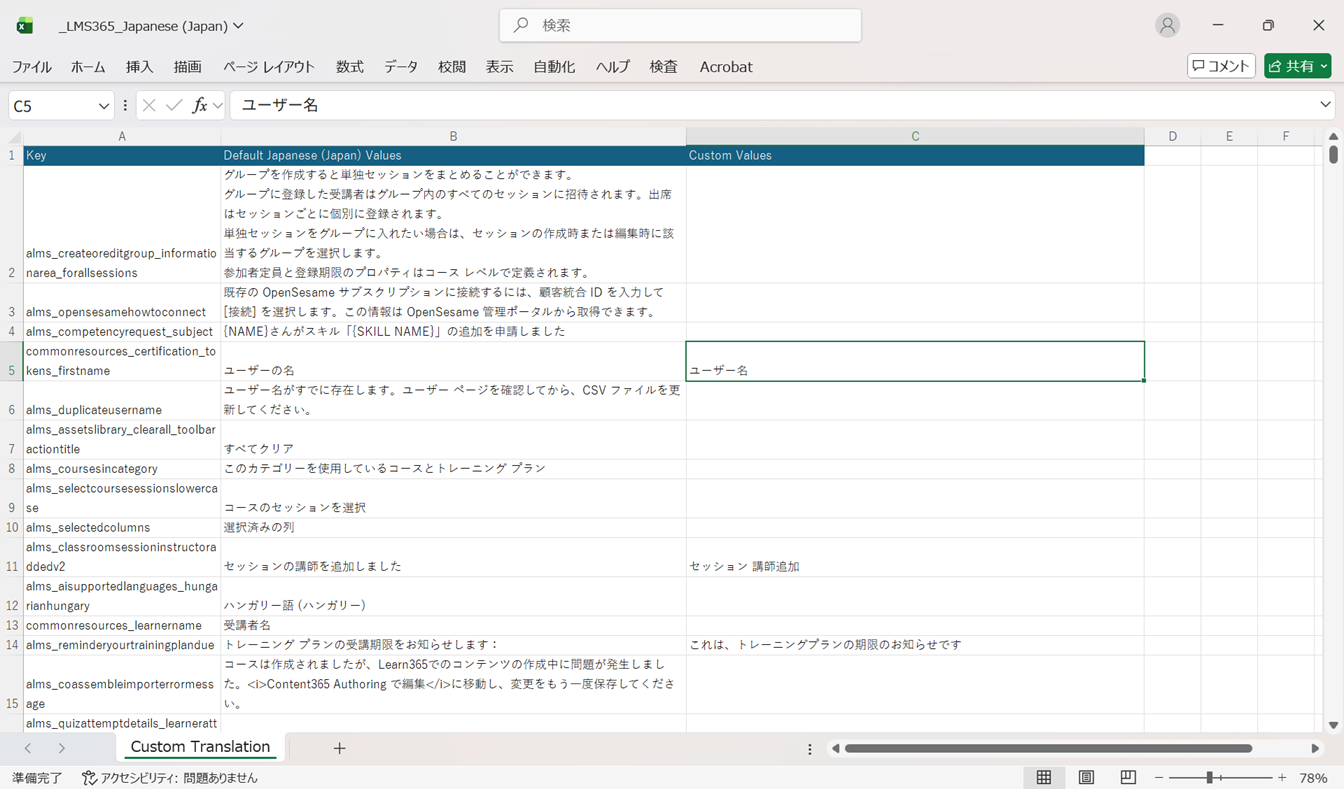Select the データ ribbon tab
This screenshot has width=1344, height=789.
coord(401,67)
